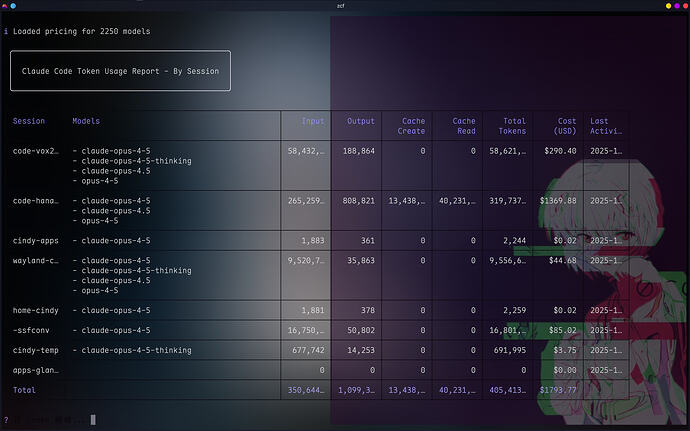This screenshot has width=690, height=431.
Task: Click the 'zcf' window title
Action: (x=341, y=6)
